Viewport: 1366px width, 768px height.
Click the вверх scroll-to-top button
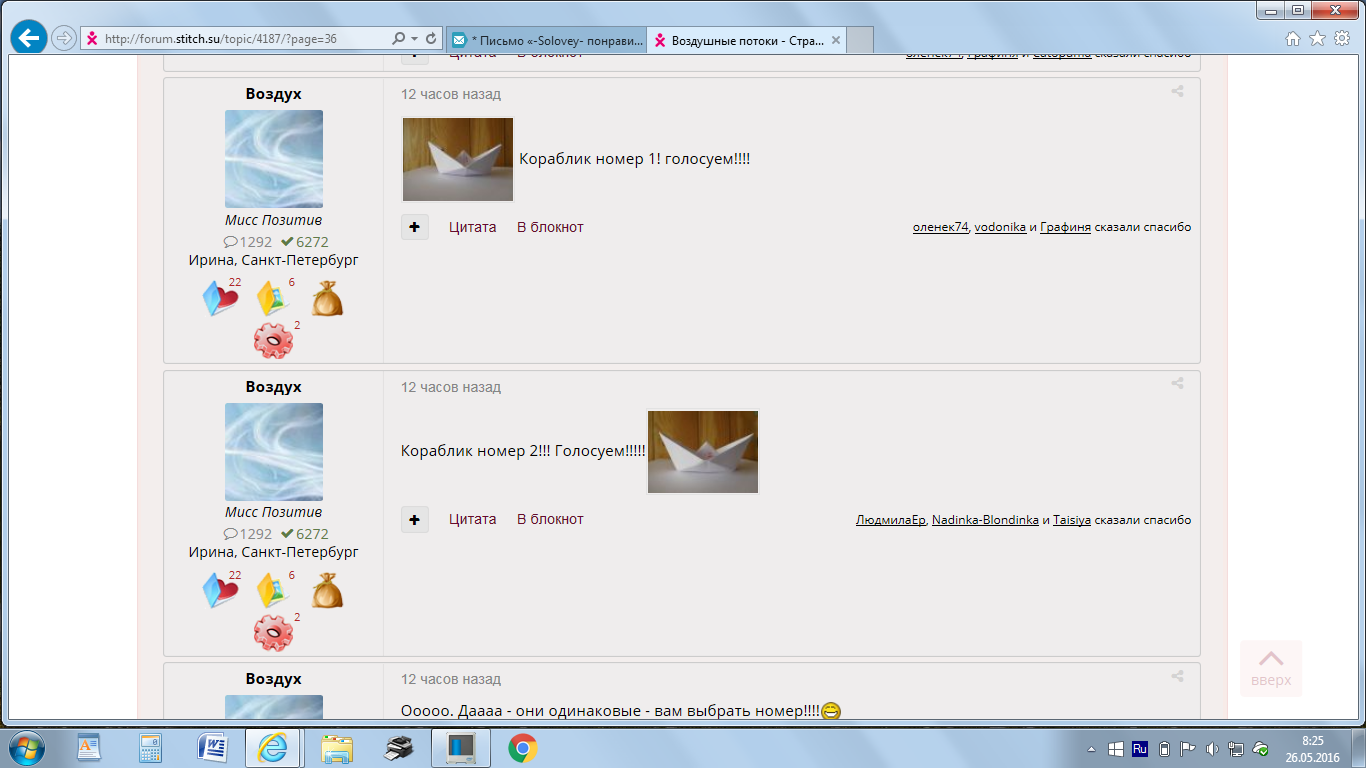1271,668
